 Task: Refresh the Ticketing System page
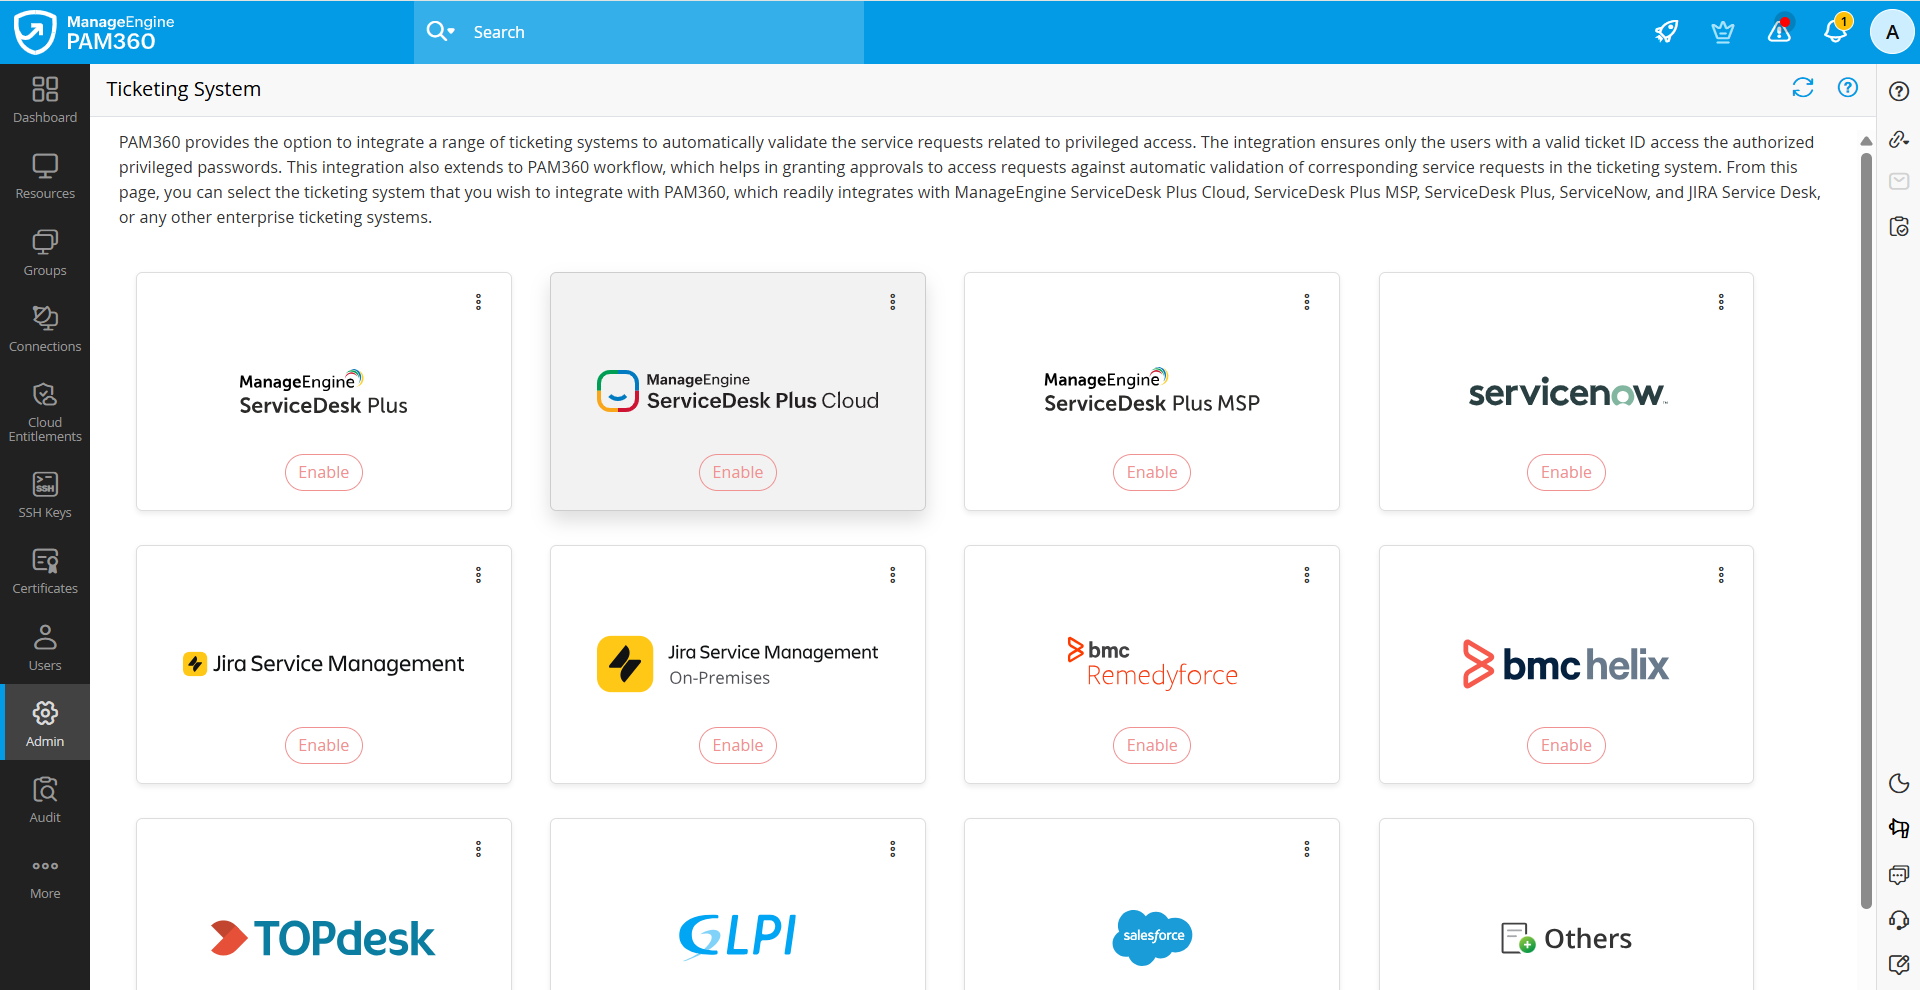1803,88
